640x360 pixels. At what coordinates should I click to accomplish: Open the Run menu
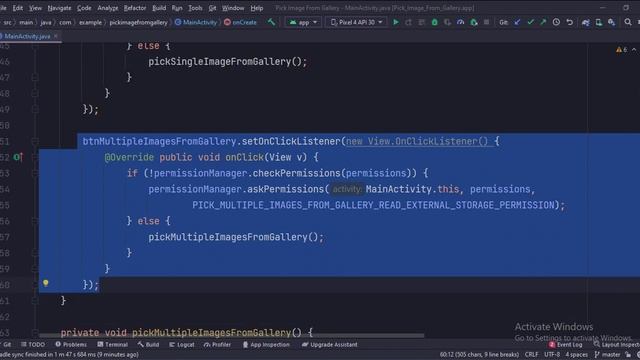tap(177, 8)
